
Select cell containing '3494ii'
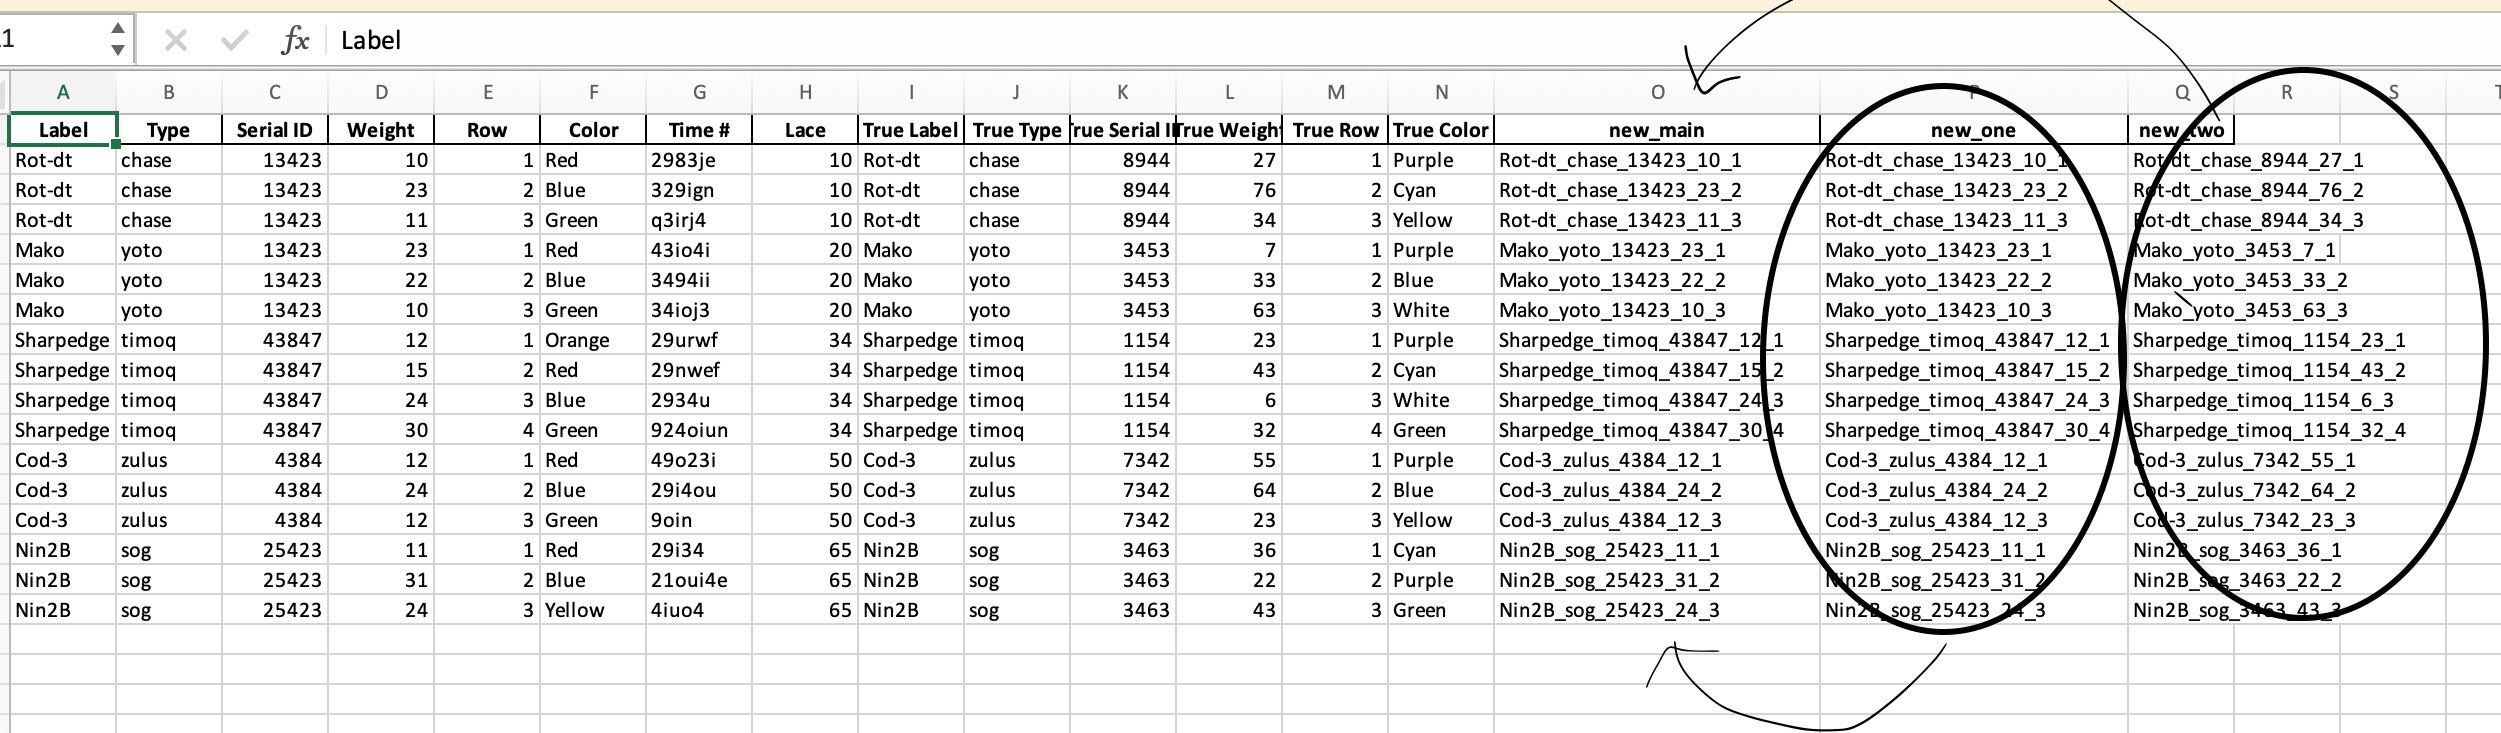[x=699, y=280]
